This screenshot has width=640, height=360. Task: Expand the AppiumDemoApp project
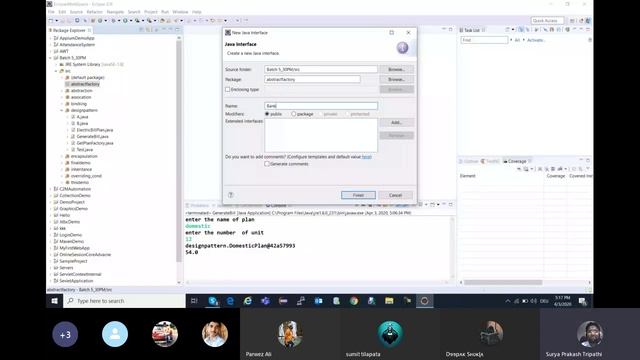tap(51, 38)
